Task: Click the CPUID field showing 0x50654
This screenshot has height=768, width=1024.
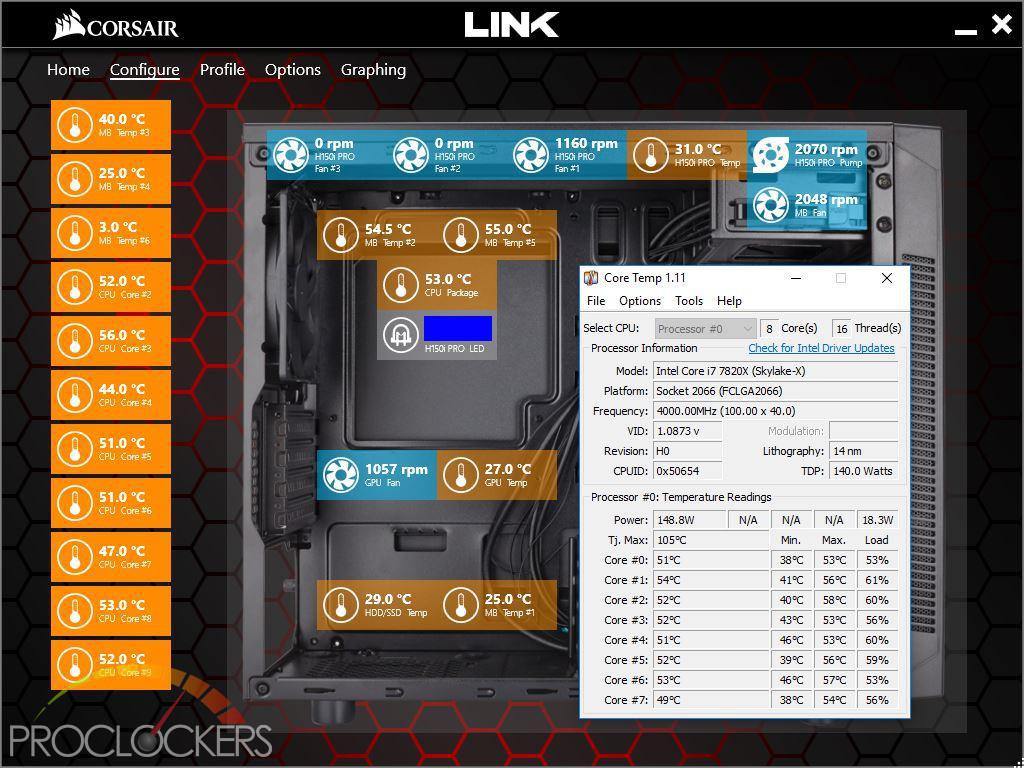Action: pos(688,471)
